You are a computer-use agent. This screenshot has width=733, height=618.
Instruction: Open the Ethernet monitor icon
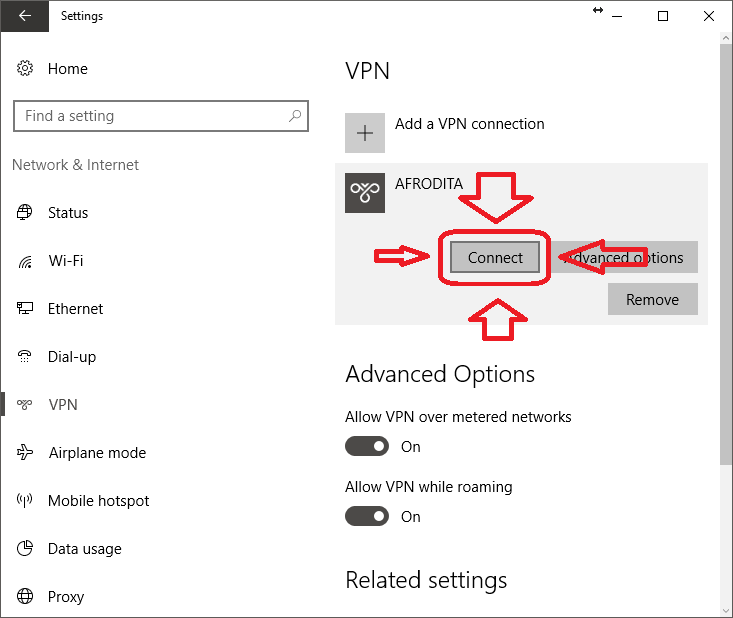25,308
